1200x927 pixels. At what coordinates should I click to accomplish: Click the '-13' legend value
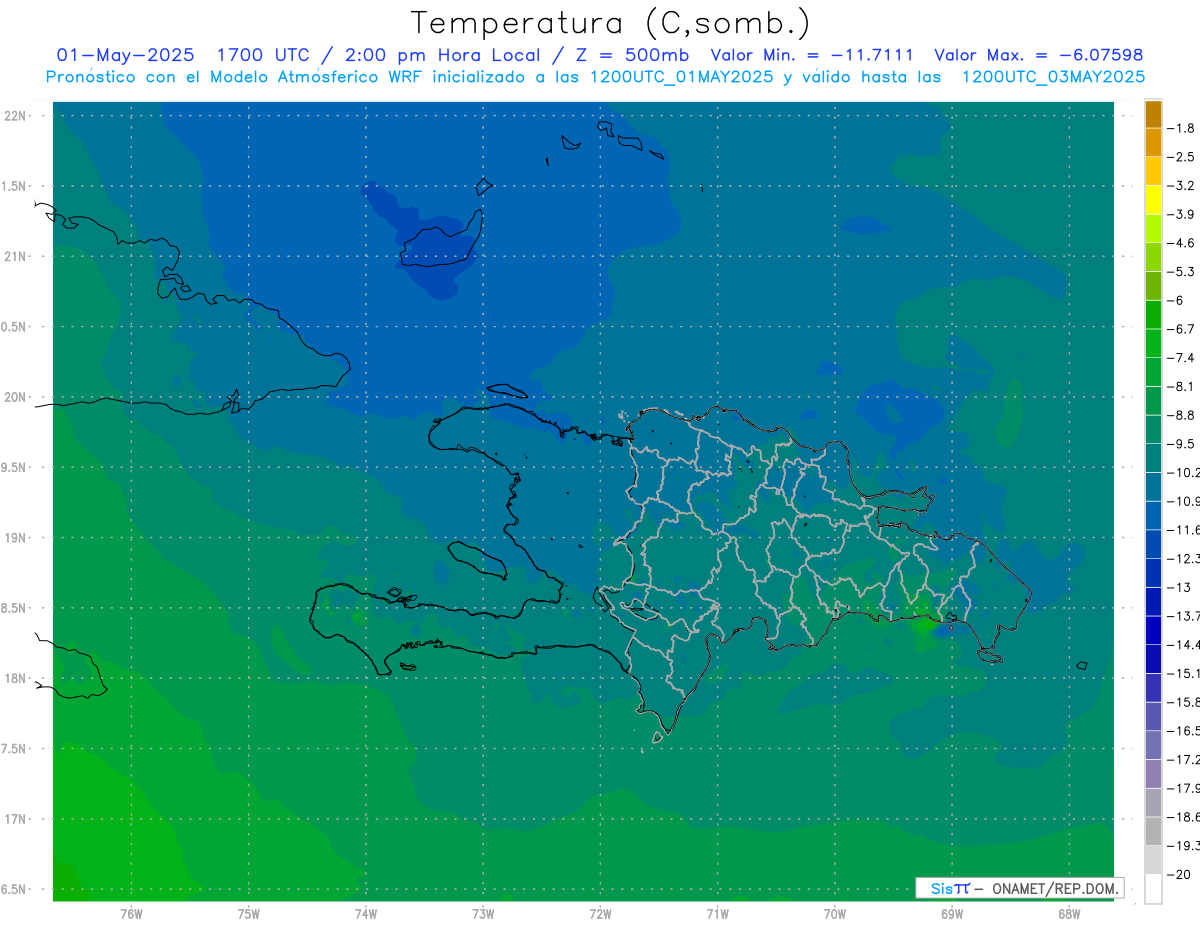coord(1178,588)
